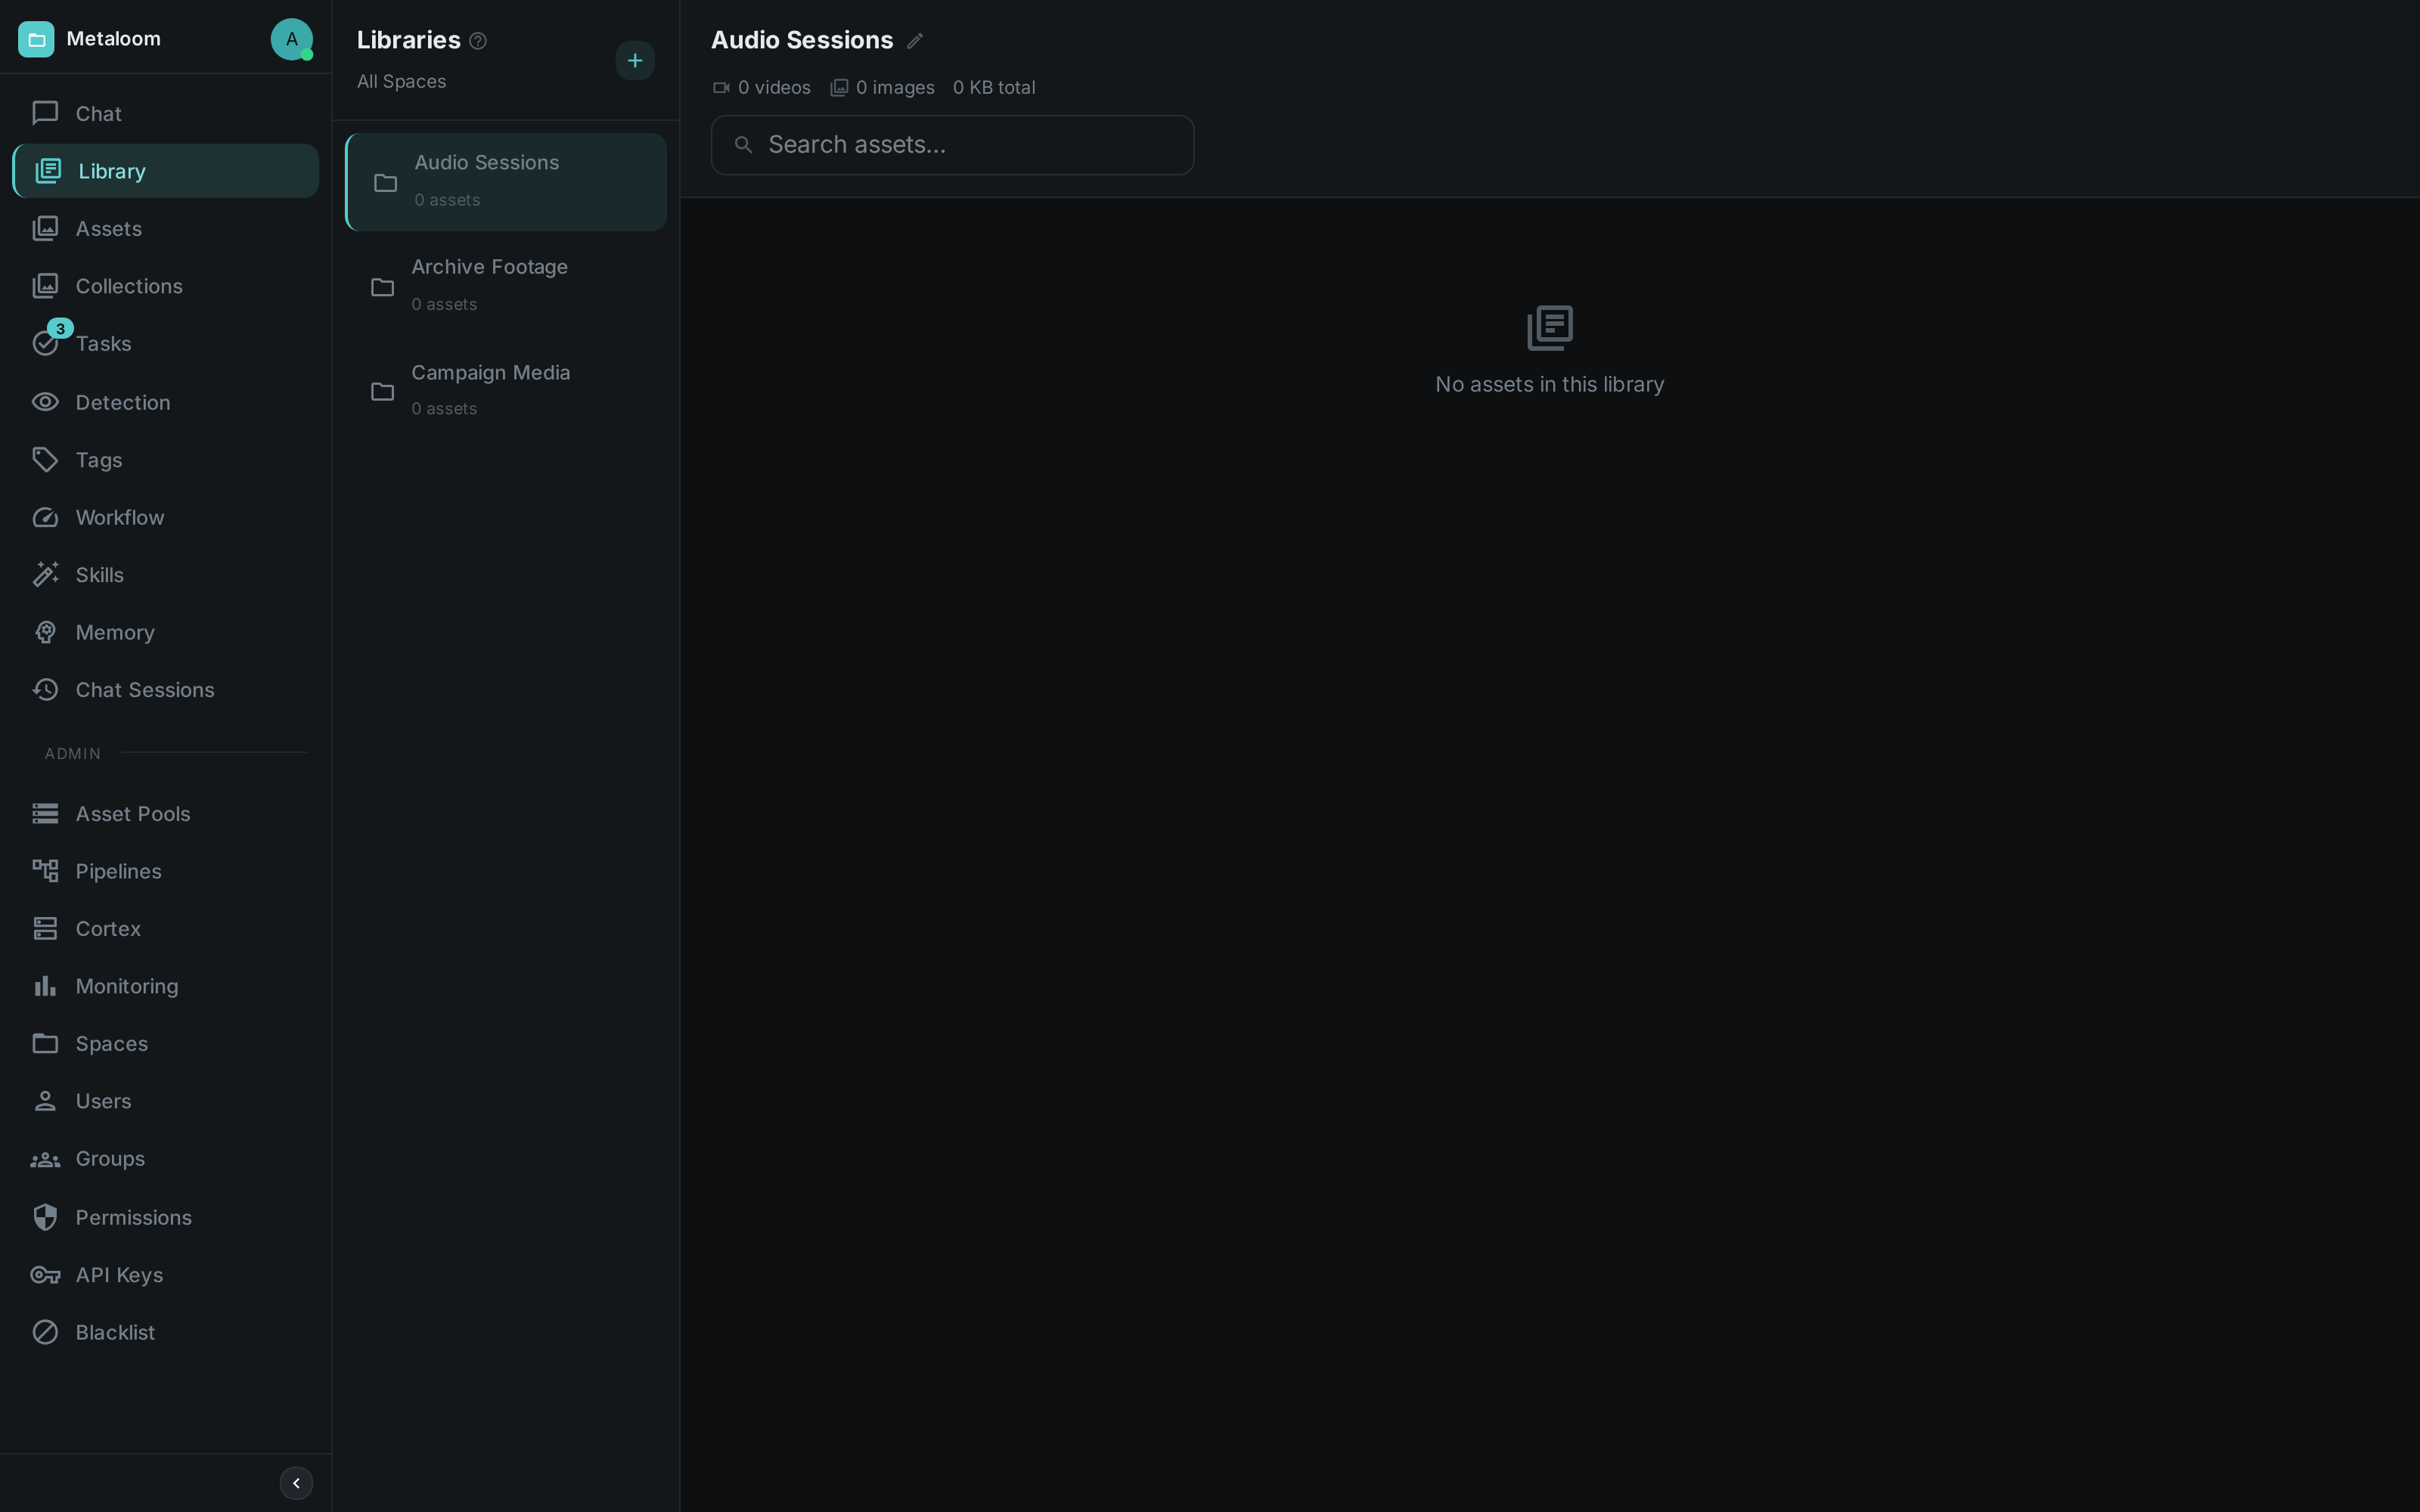Viewport: 2420px width, 1512px height.
Task: Open the user avatar A menu
Action: pyautogui.click(x=291, y=39)
